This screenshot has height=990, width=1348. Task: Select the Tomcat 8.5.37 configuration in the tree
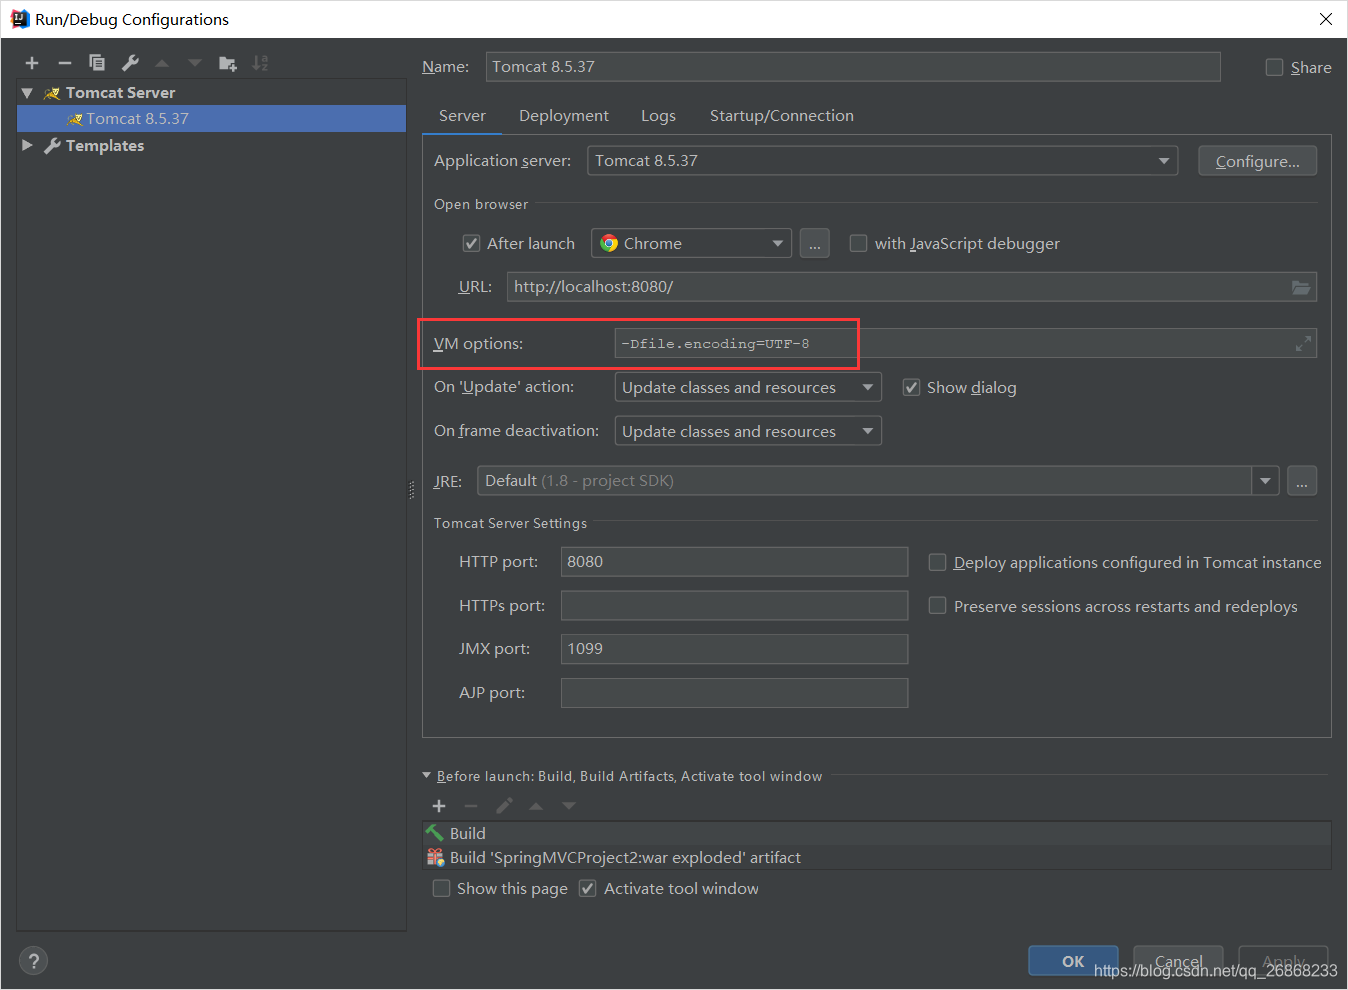click(x=211, y=119)
